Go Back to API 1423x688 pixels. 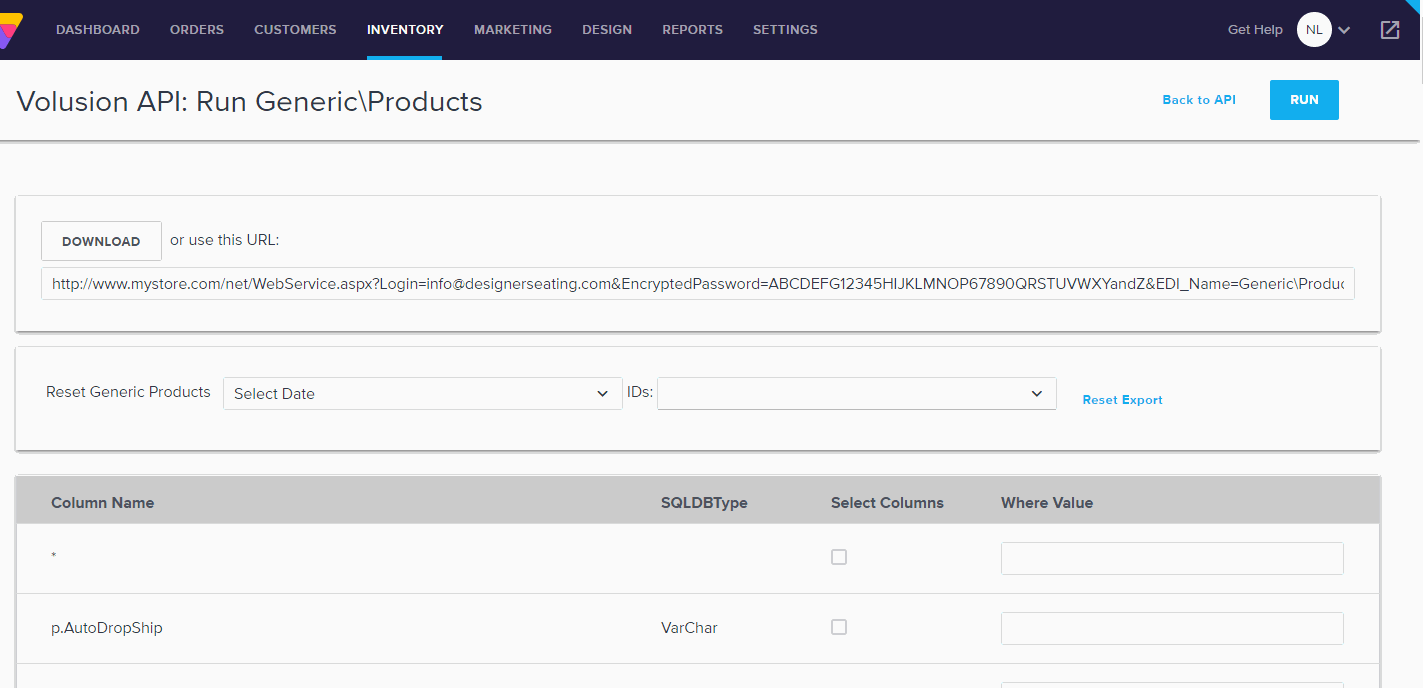(x=1199, y=100)
